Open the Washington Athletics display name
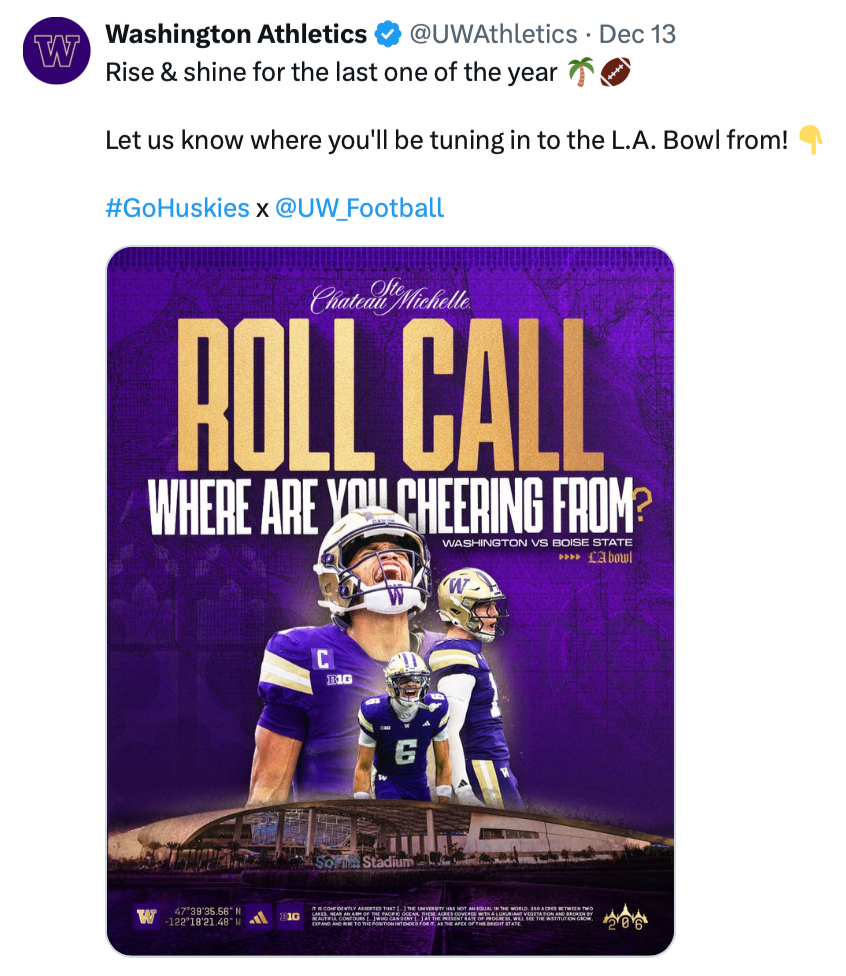The height and width of the screenshot is (976, 846). (236, 35)
